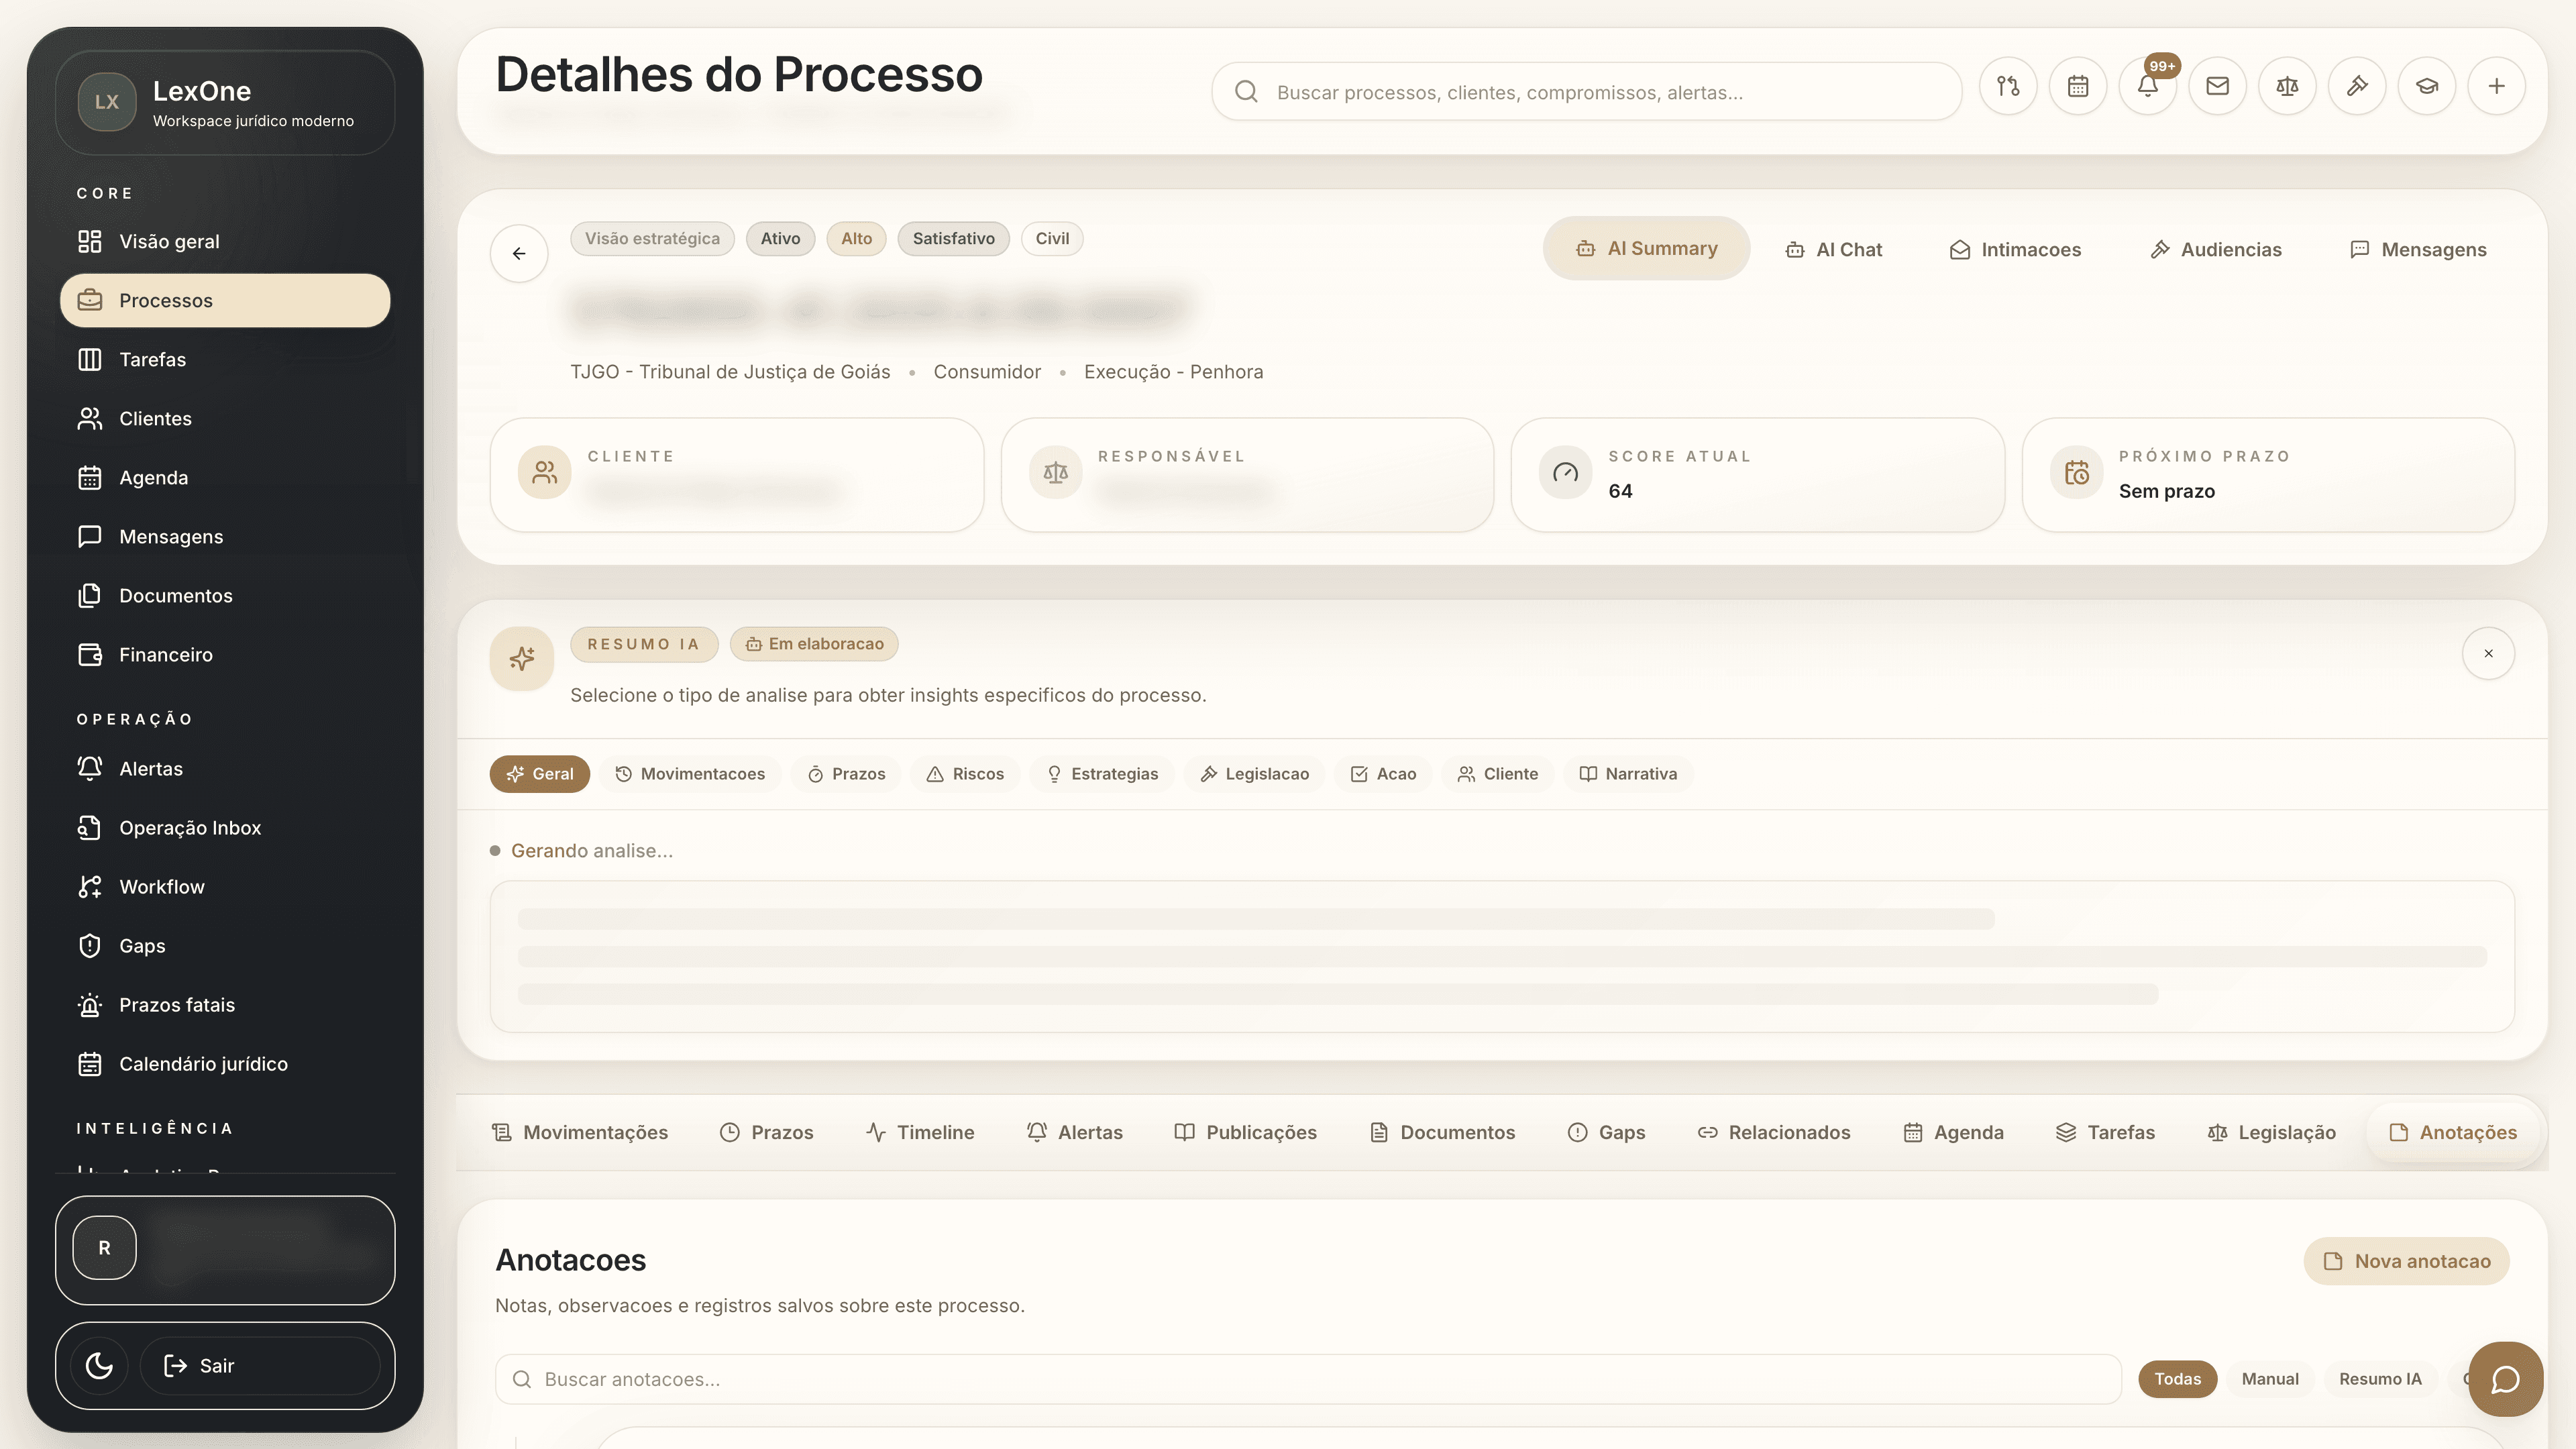Open the scales of justice icon
2576x1449 pixels.
[2287, 86]
